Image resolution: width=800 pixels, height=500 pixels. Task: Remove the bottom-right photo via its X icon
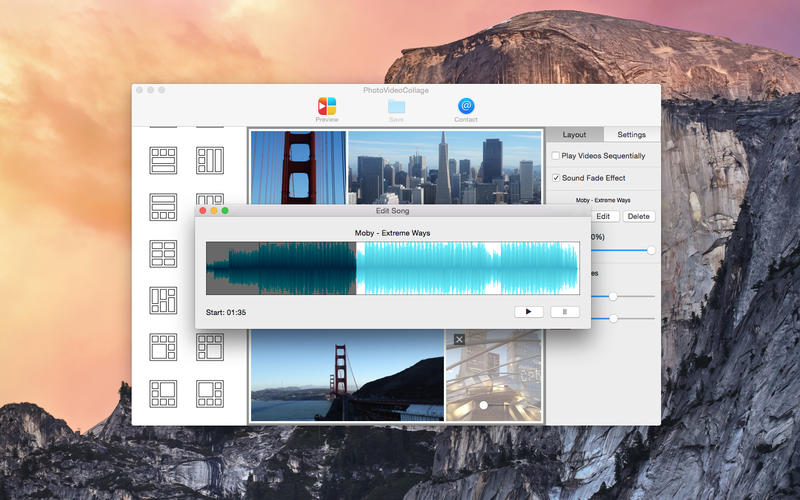pos(459,340)
